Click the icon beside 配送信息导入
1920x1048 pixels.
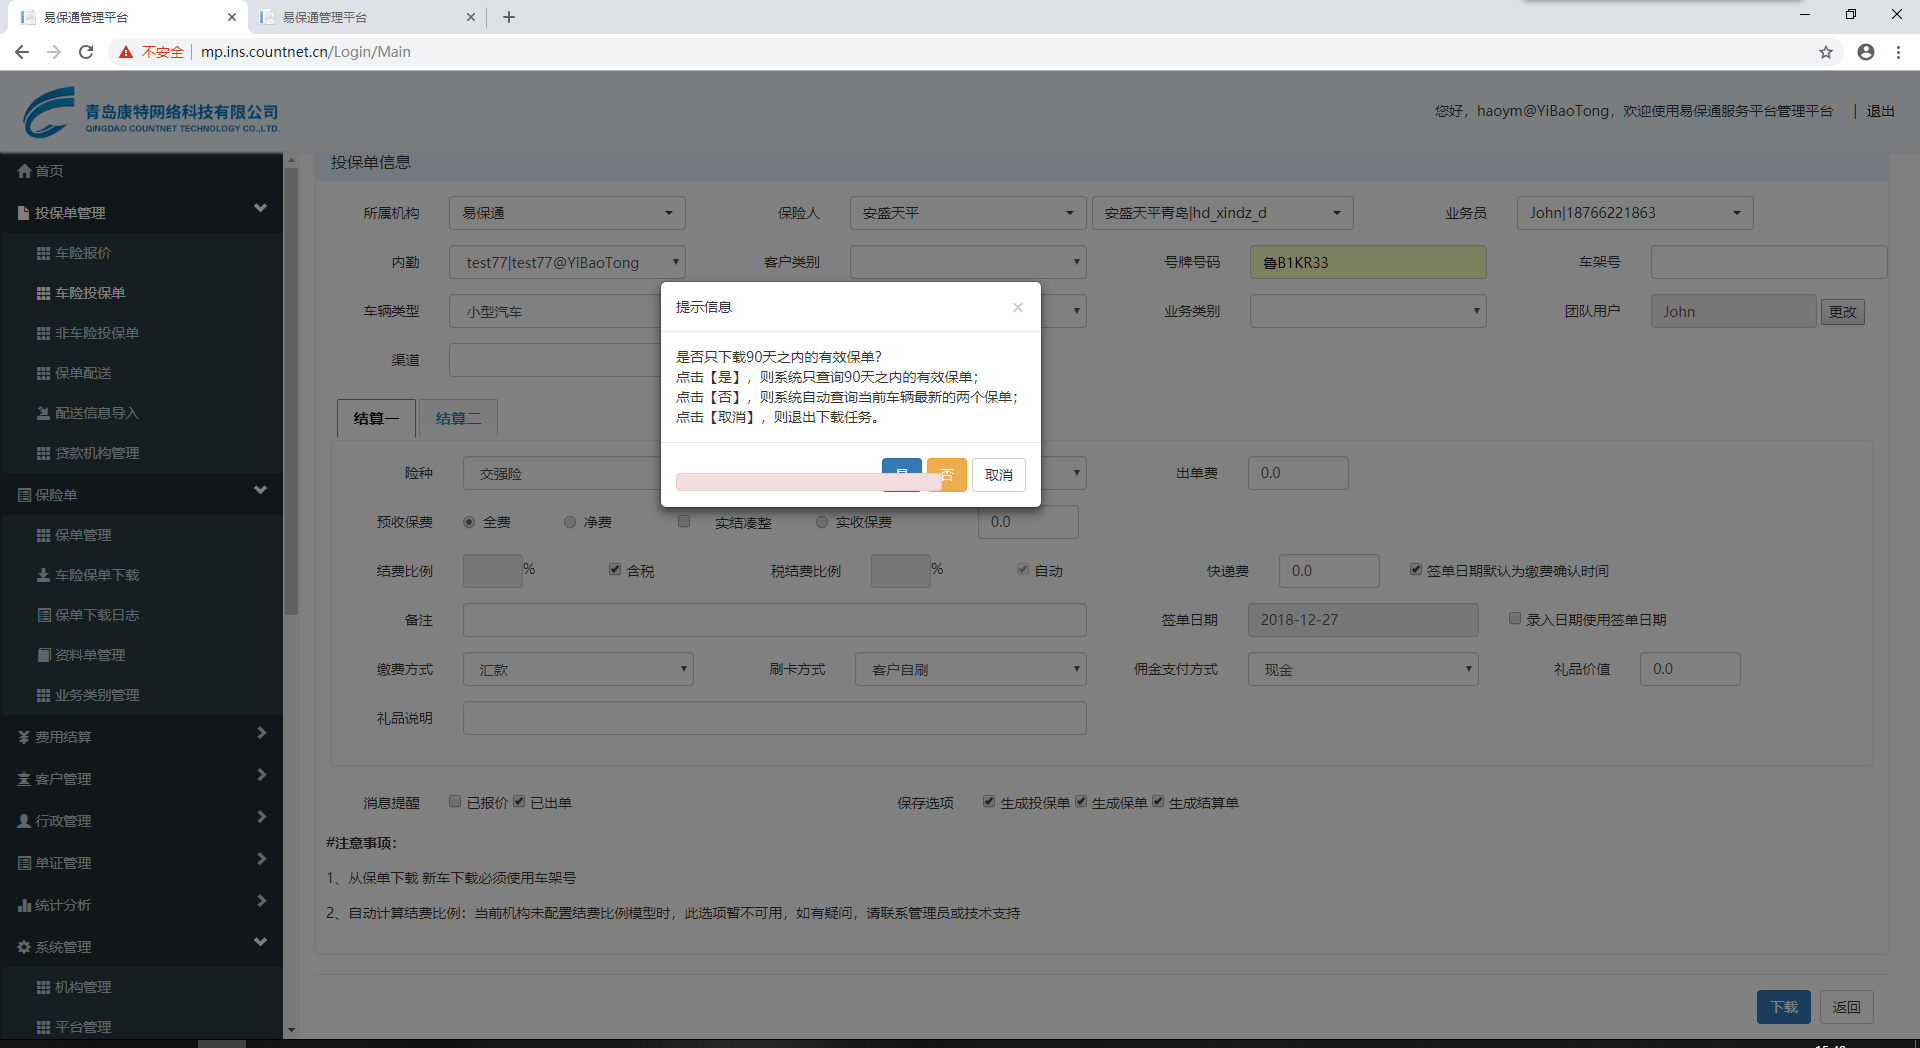pyautogui.click(x=43, y=413)
